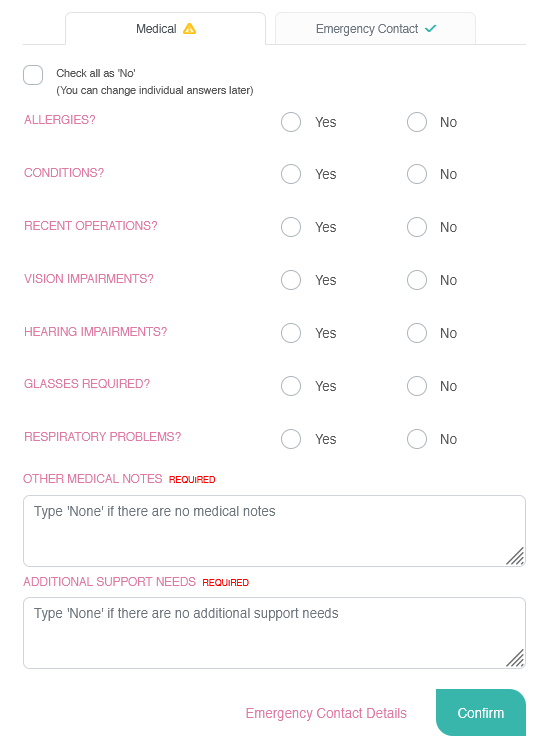Follow the Emergency Contact Details link
The image size is (548, 751).
point(326,713)
